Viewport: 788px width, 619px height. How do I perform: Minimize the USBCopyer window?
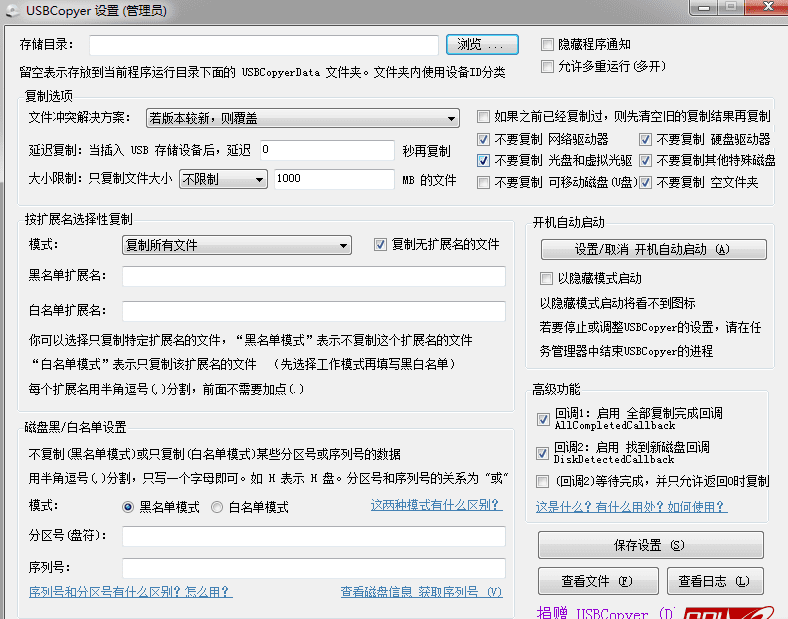(704, 7)
